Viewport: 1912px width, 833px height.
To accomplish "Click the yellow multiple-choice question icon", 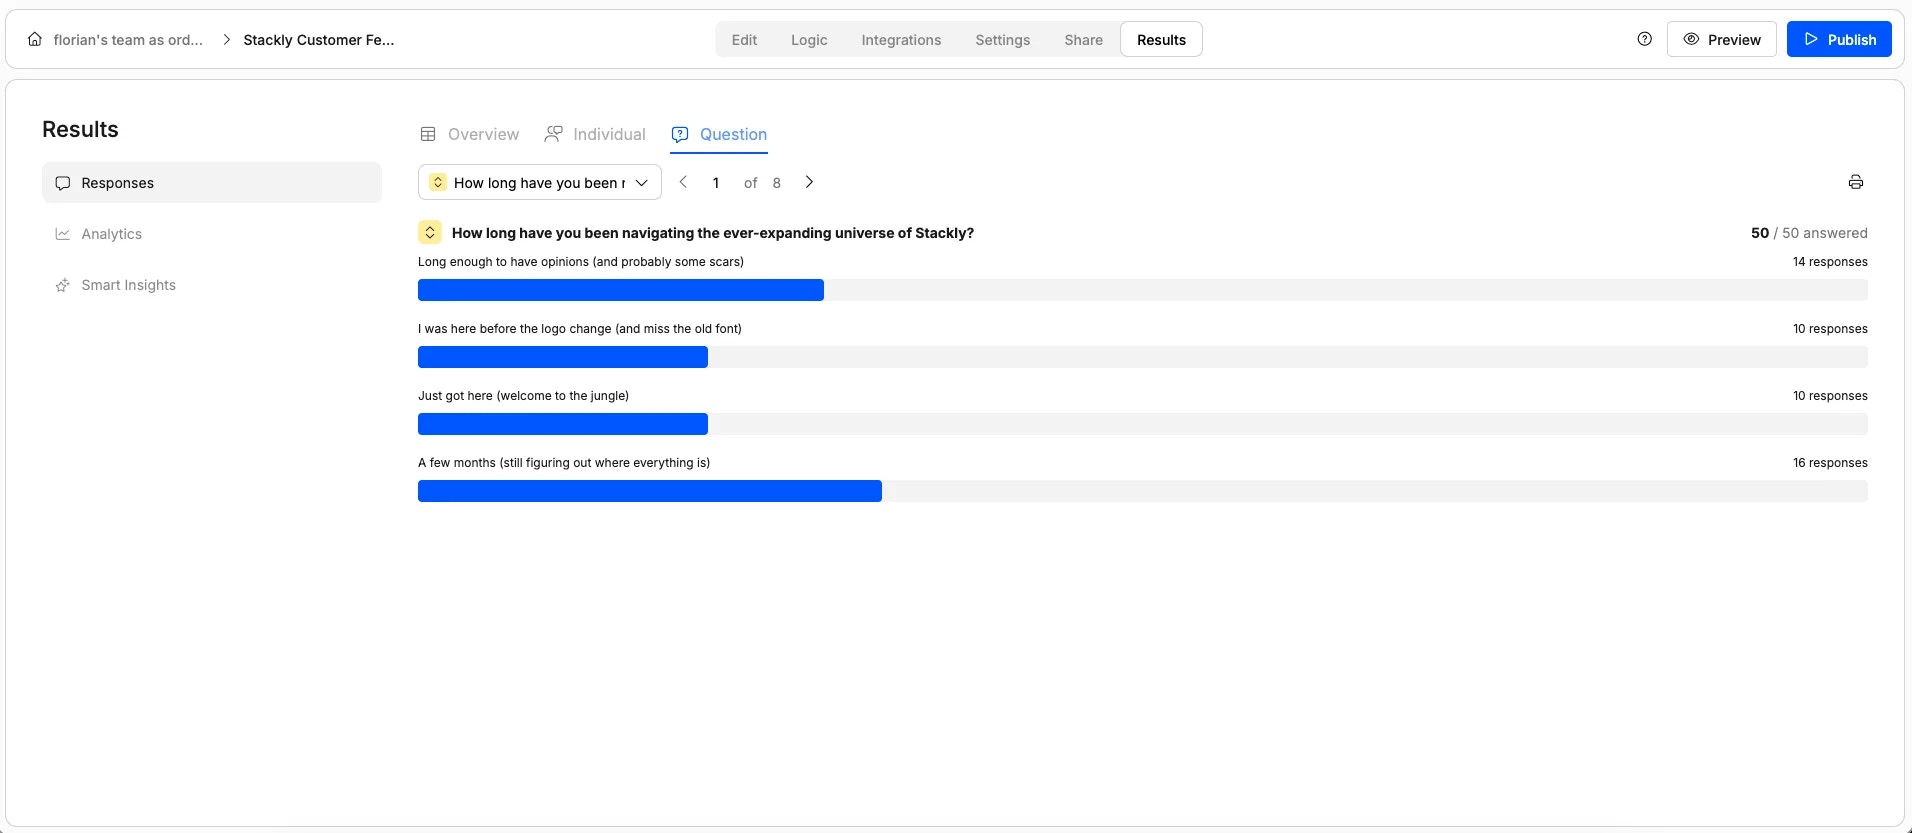I will click(x=429, y=231).
